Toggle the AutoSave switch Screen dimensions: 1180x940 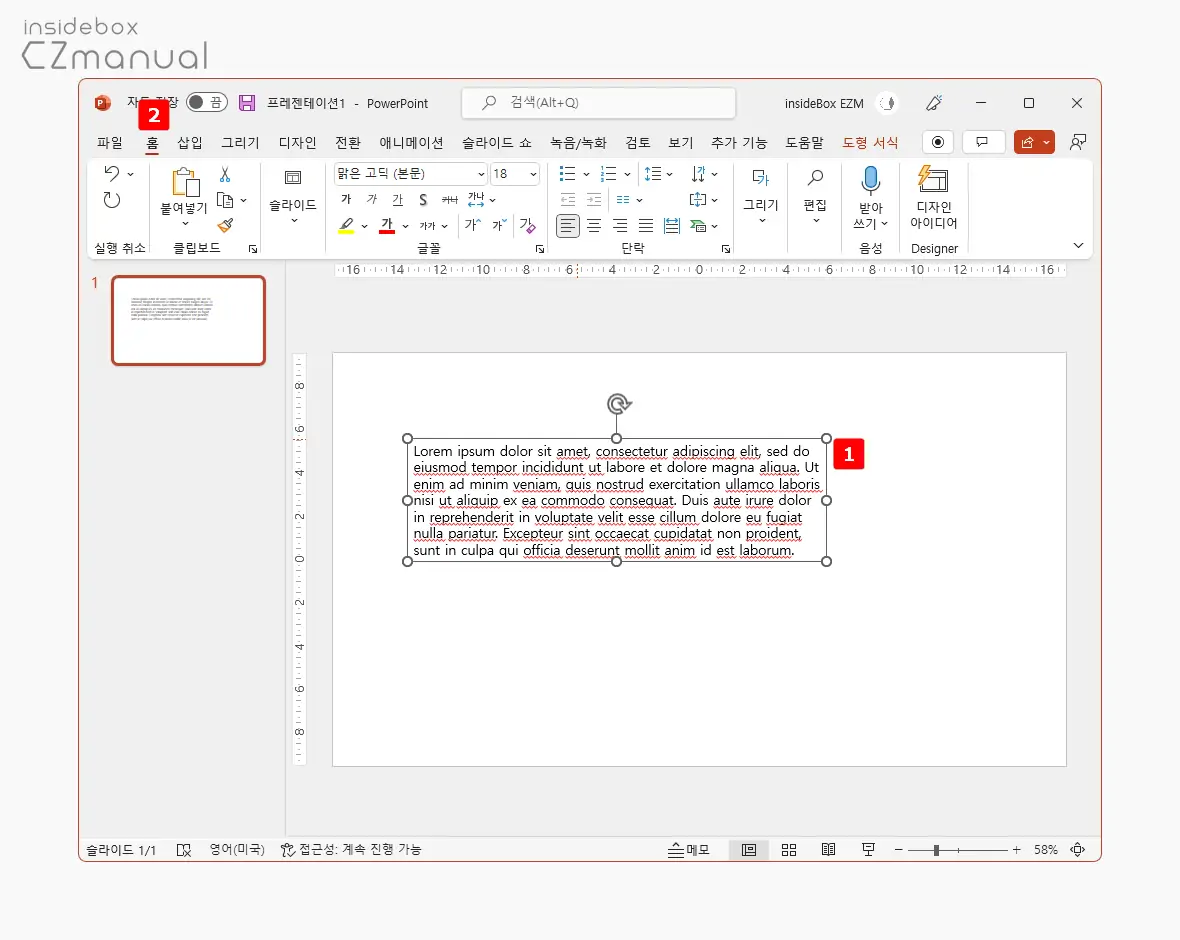[x=207, y=103]
